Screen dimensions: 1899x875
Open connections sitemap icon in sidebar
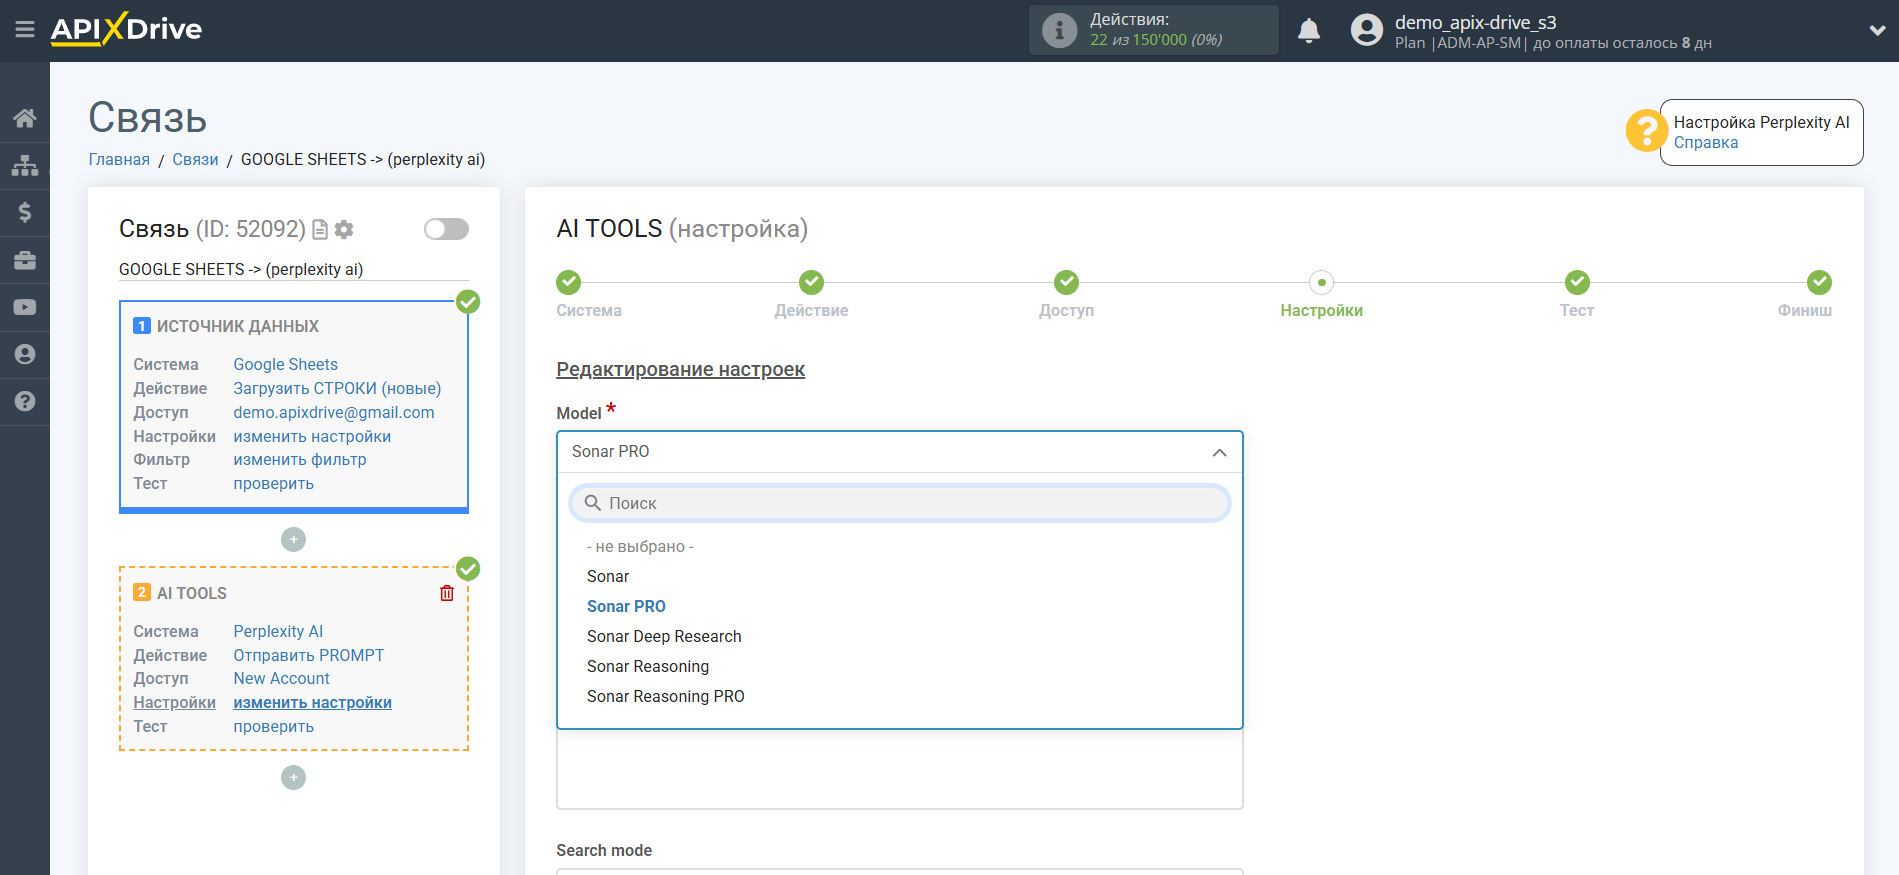pyautogui.click(x=25, y=165)
